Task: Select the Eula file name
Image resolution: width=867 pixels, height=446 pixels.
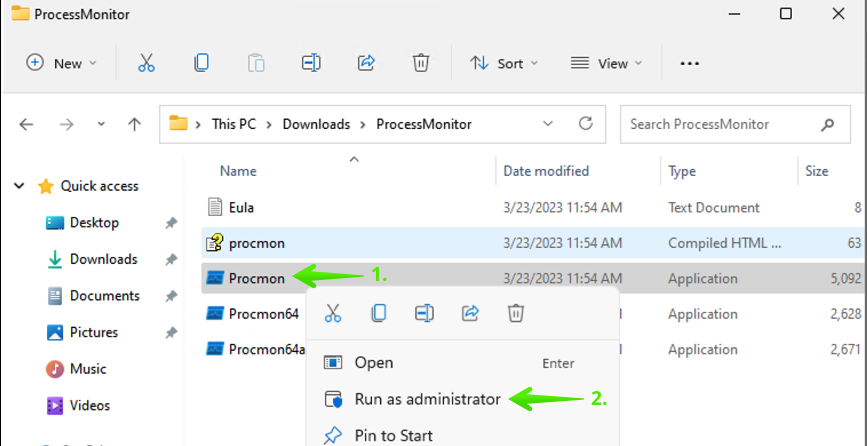Action: coord(241,208)
